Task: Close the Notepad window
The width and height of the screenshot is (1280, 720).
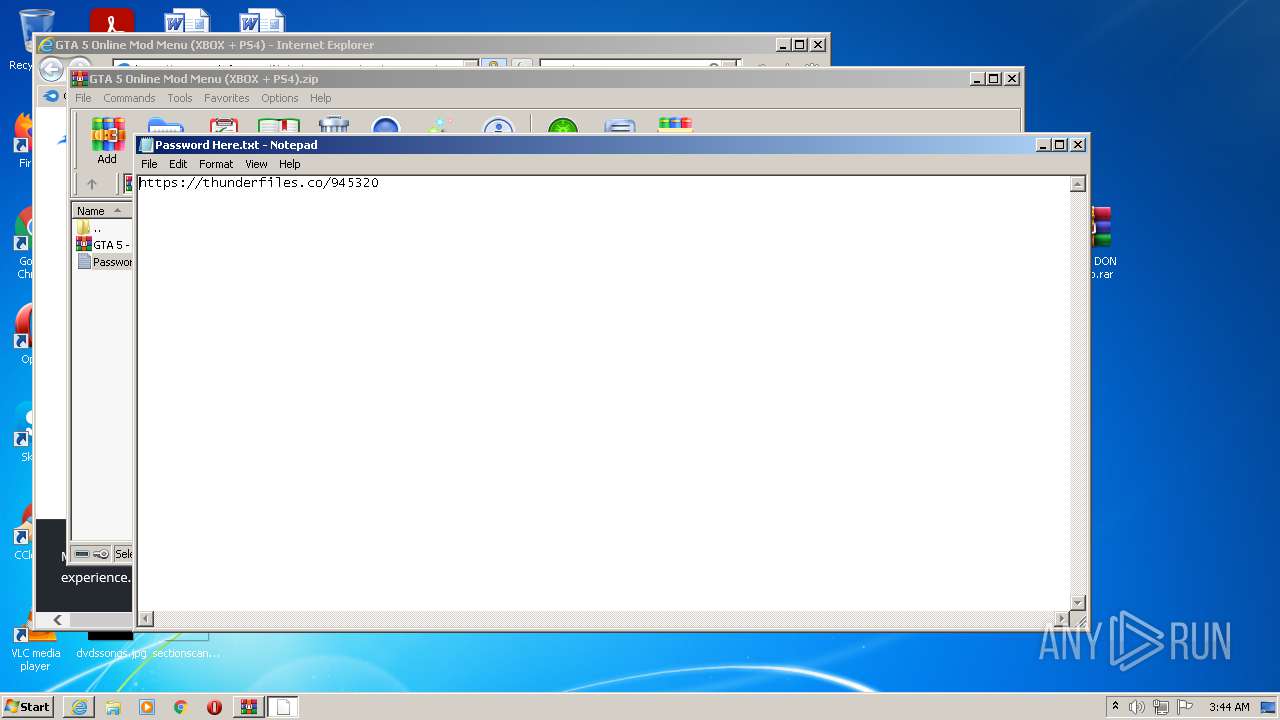Action: [x=1078, y=145]
